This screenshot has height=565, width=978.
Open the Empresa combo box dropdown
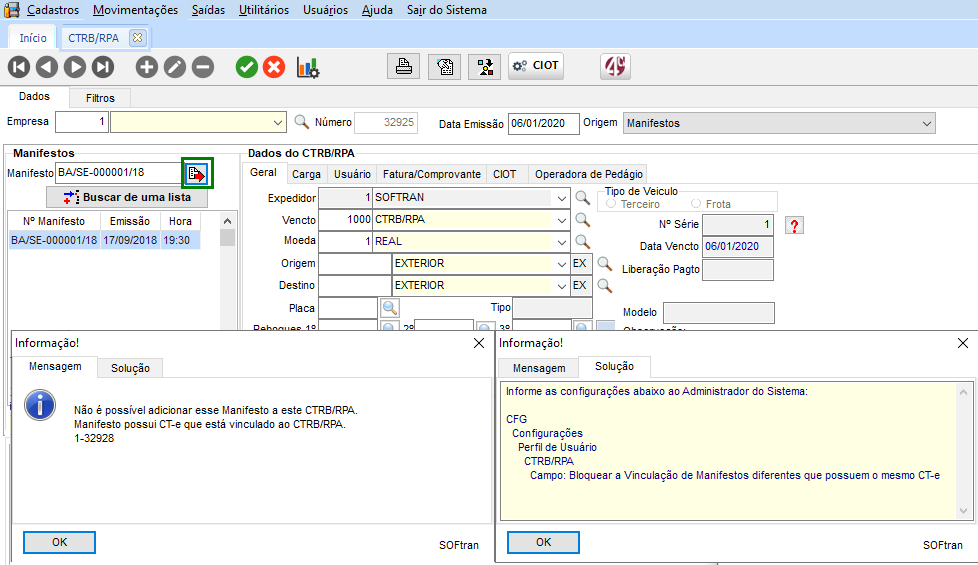(x=278, y=123)
